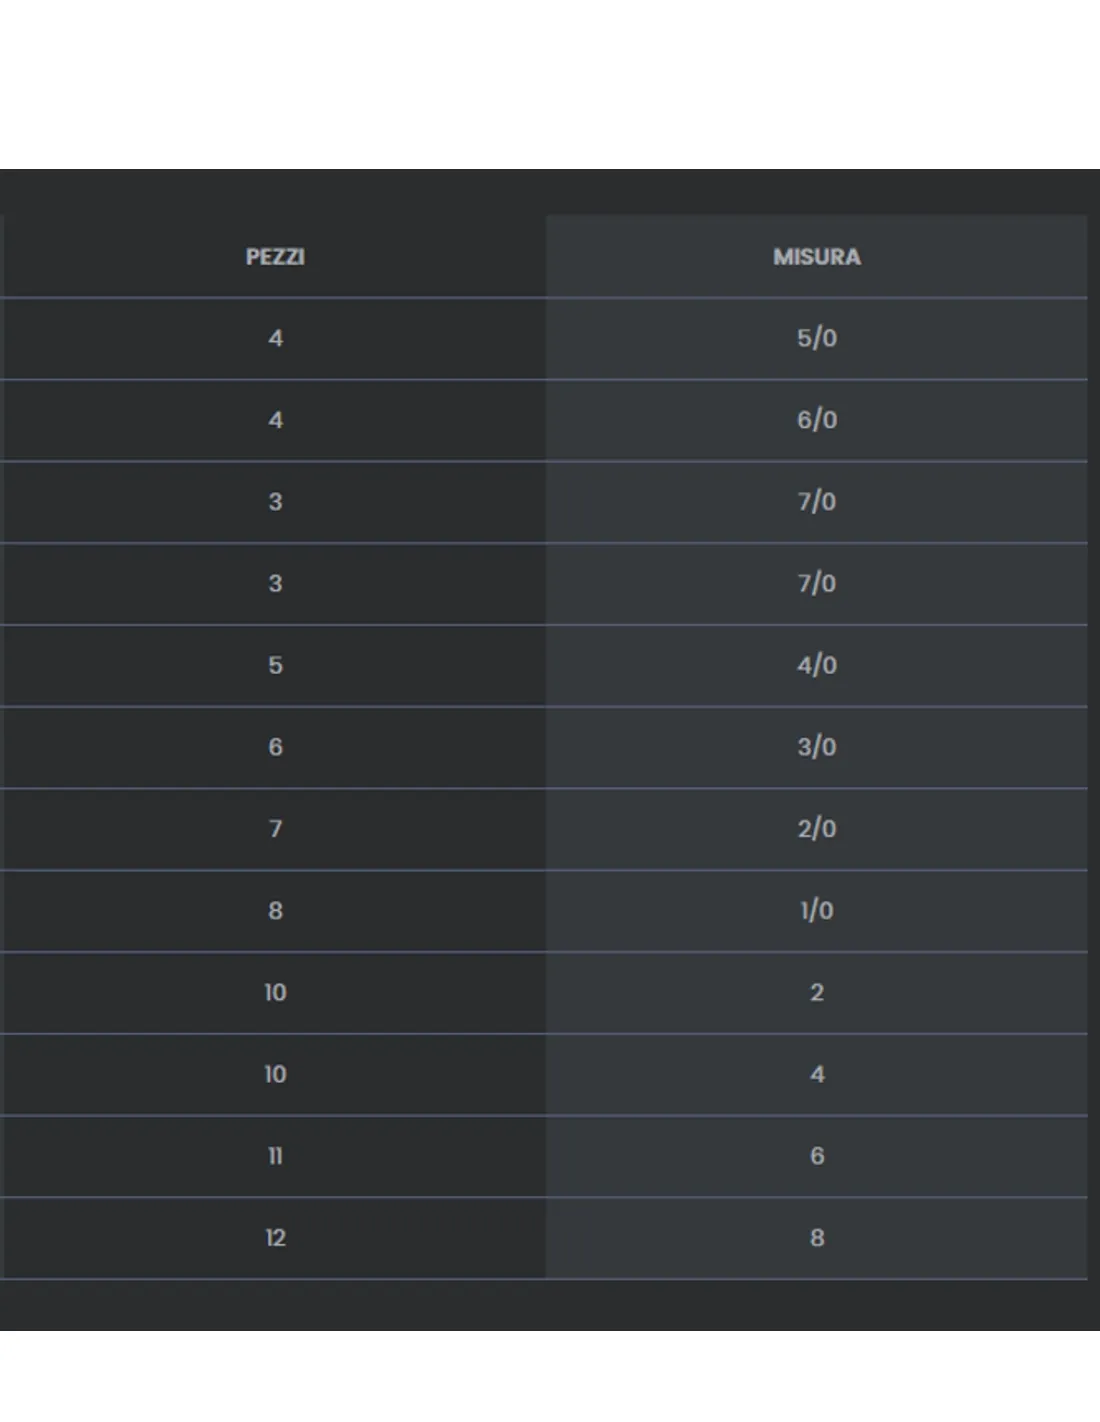Screen dimensions: 1100x1422
Task: Click pieces value 6 cell
Action: (275, 748)
